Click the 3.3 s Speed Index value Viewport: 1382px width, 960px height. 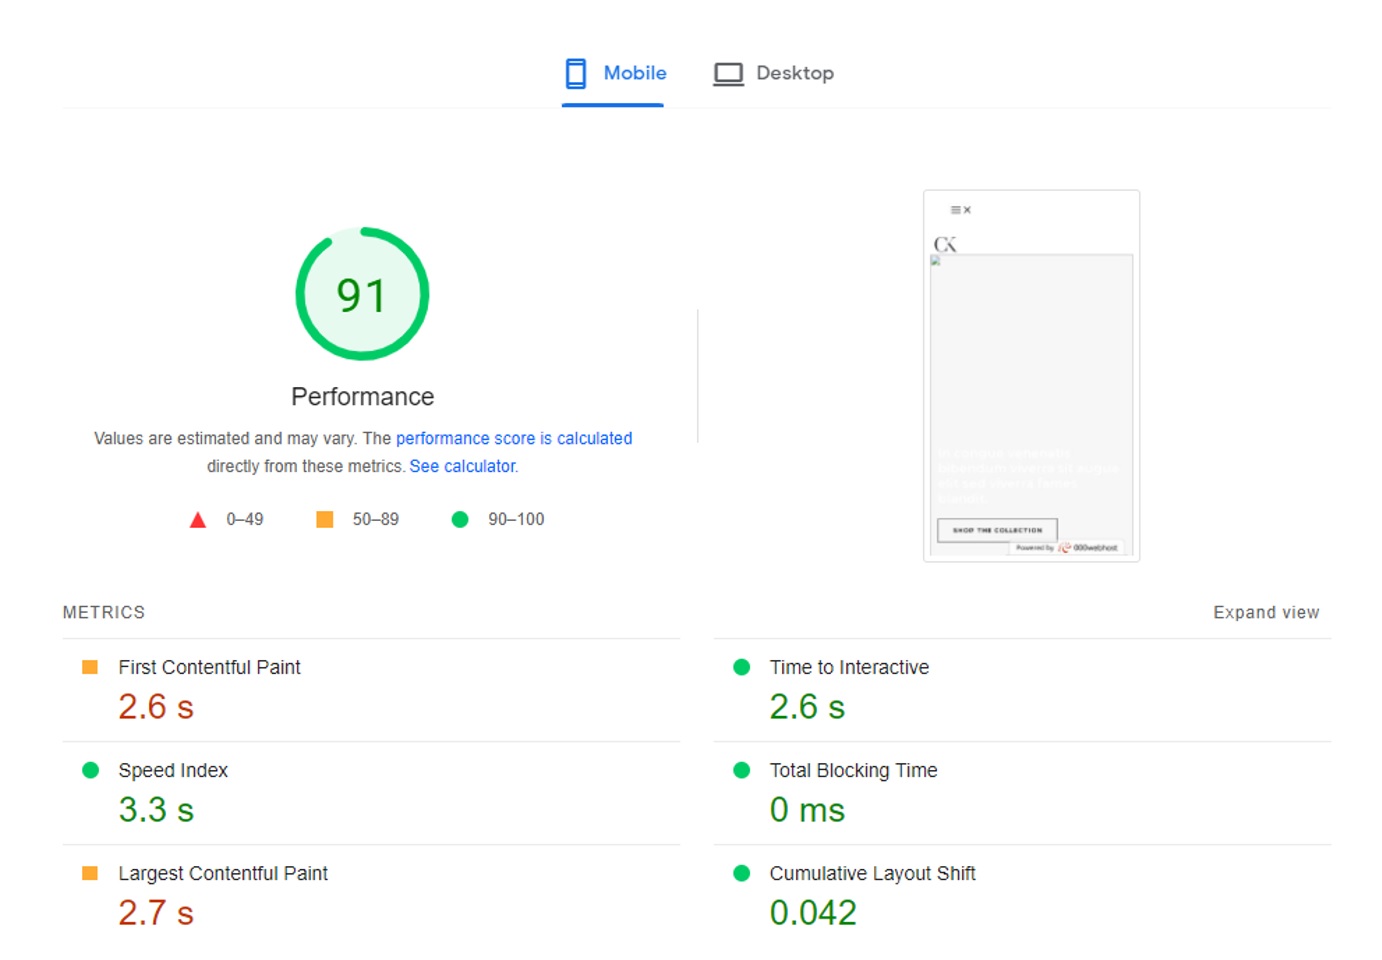tap(156, 810)
